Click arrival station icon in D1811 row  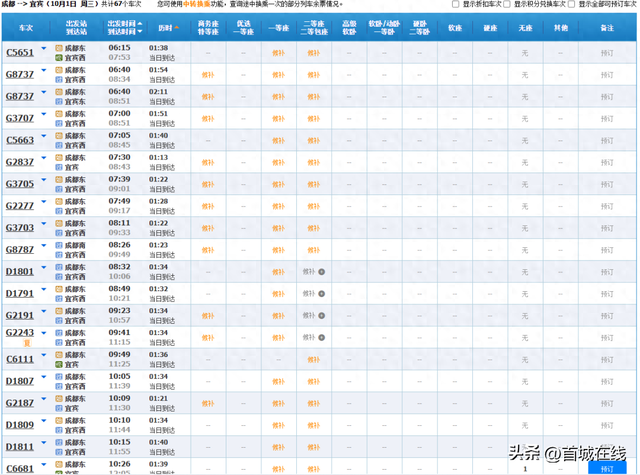59,452
